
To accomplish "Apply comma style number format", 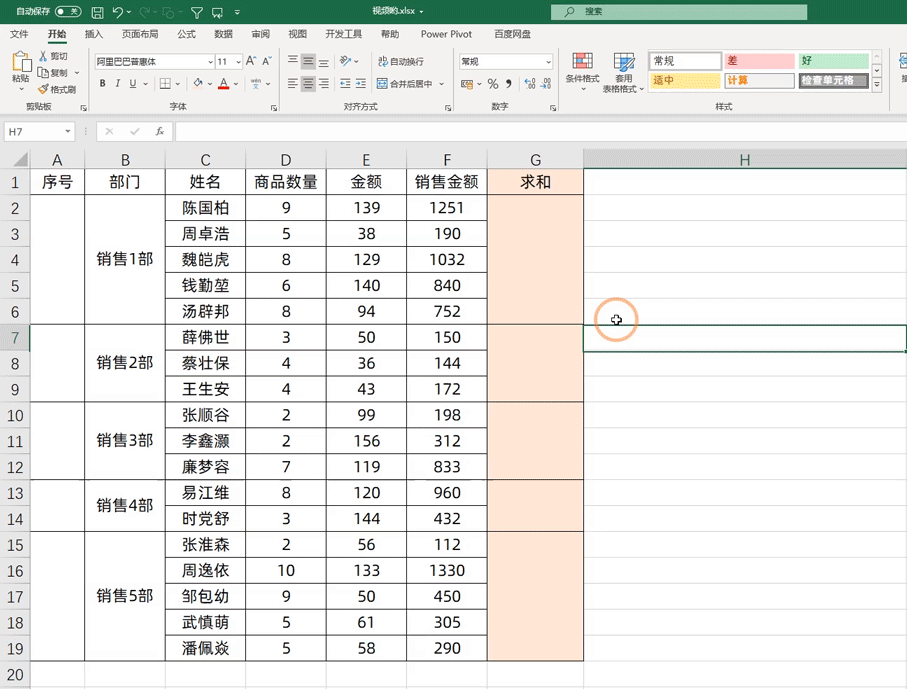I will point(508,84).
